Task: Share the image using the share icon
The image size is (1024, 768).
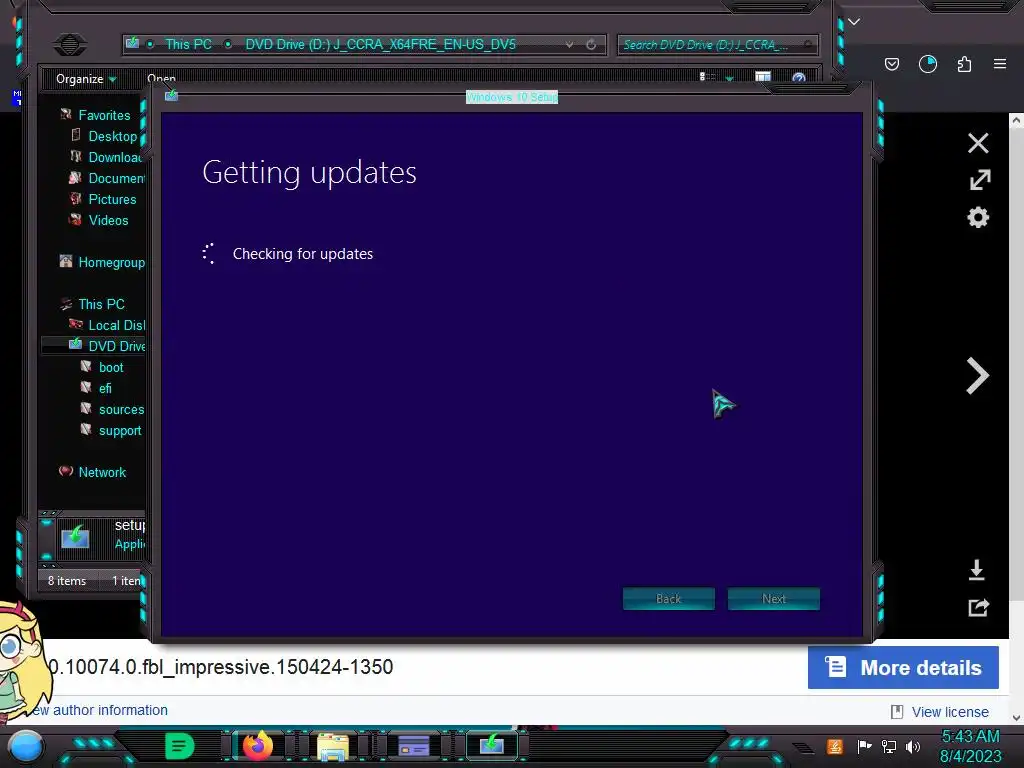Action: (978, 608)
